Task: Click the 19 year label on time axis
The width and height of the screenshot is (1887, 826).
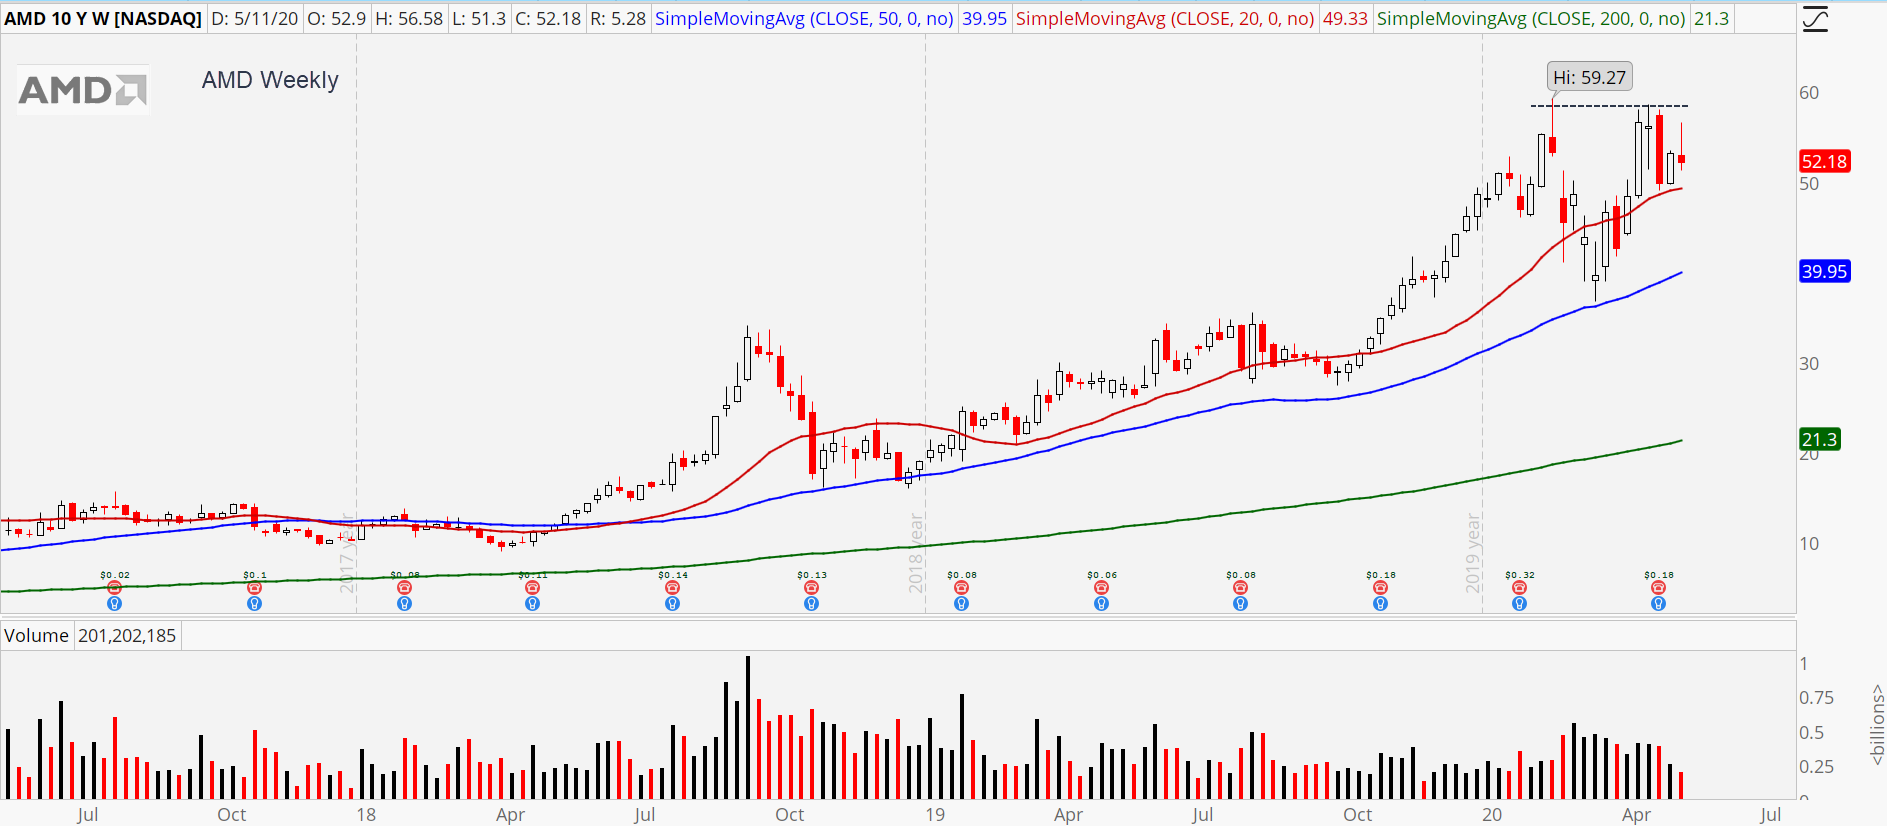Action: click(x=935, y=815)
